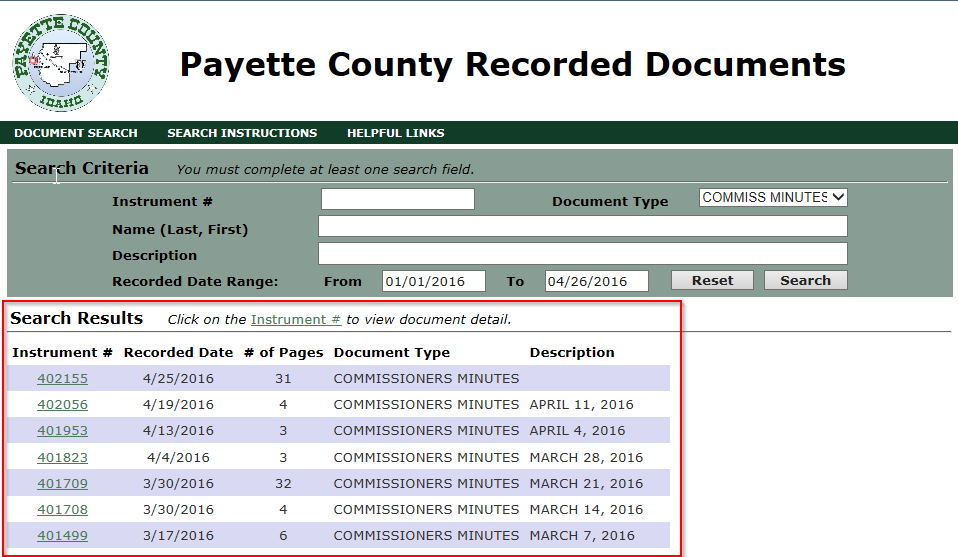958x557 pixels.
Task: Open the Document Search menu item
Action: 76,133
